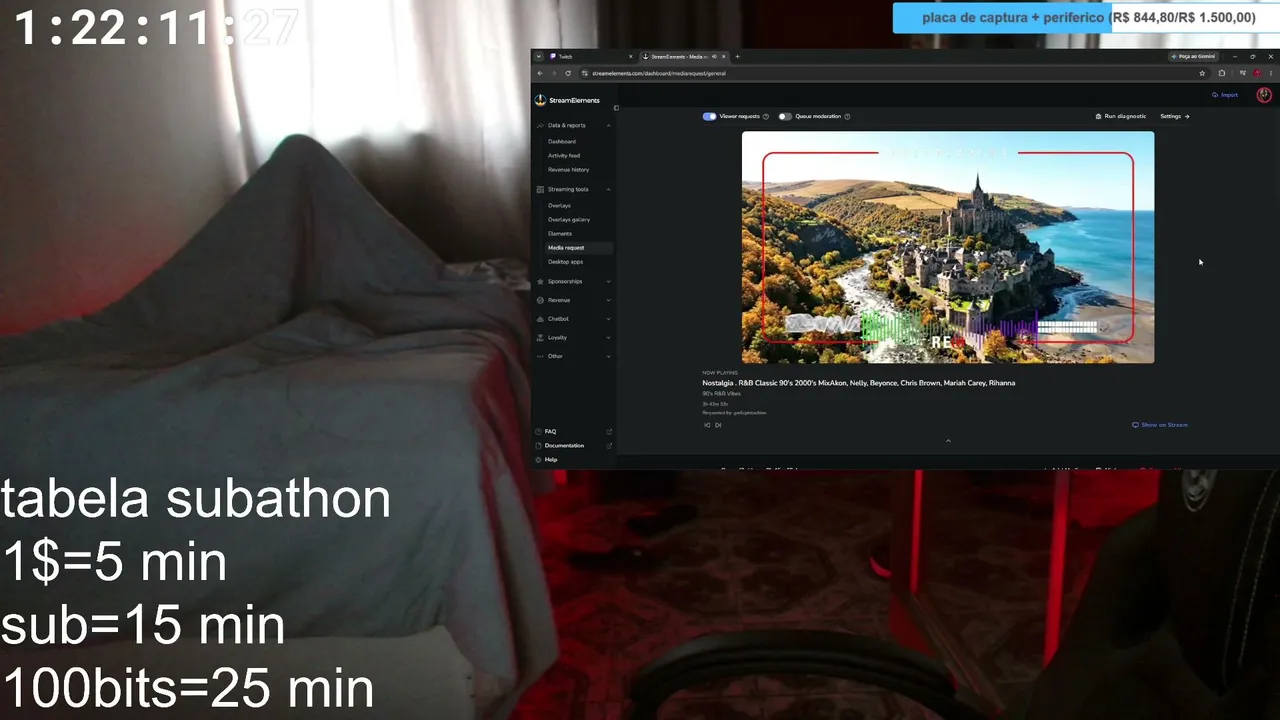Open the Queue moderation help icon

pos(847,116)
